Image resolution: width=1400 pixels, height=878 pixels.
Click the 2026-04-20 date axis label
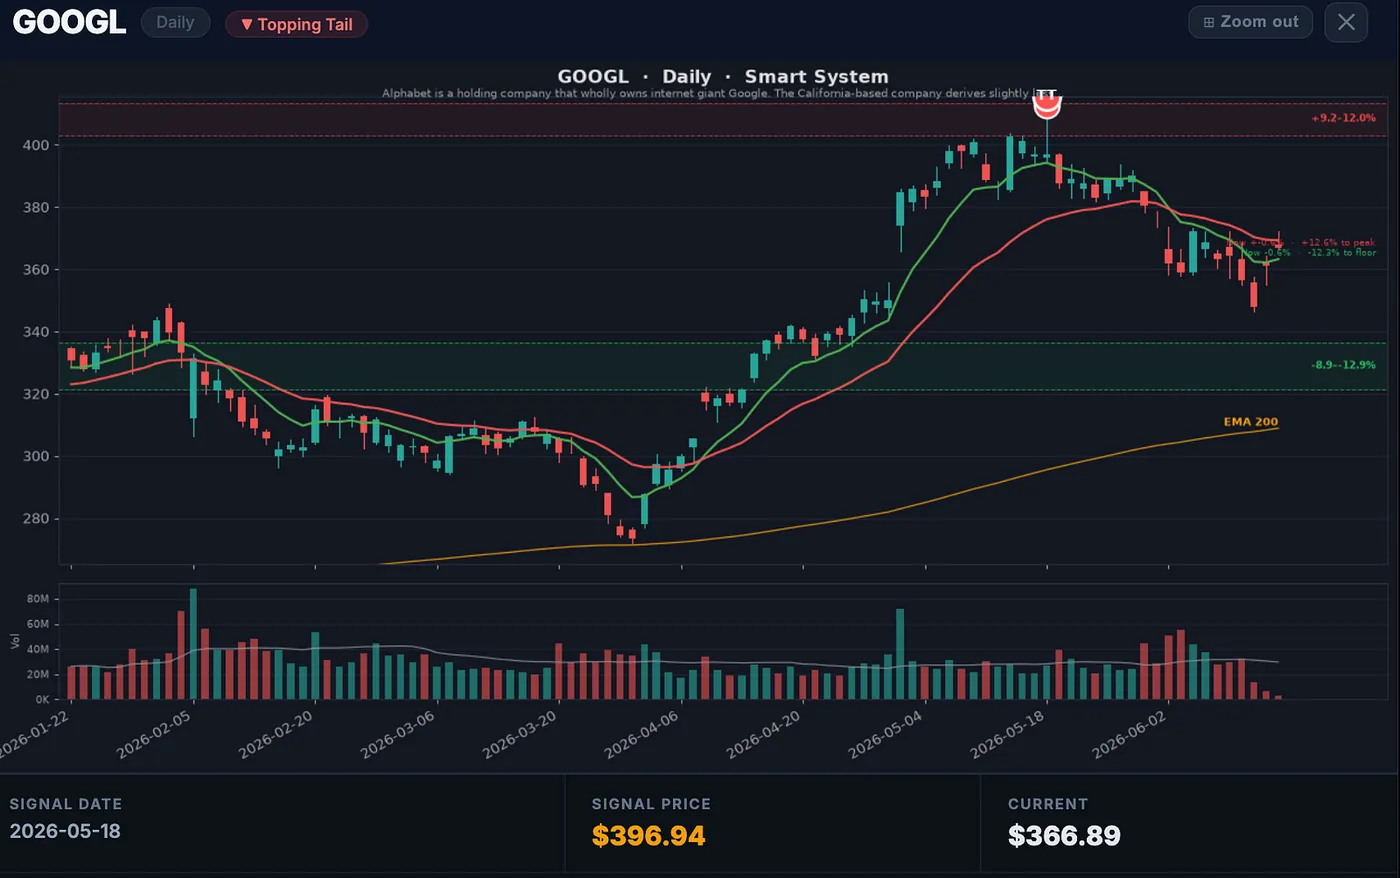763,735
